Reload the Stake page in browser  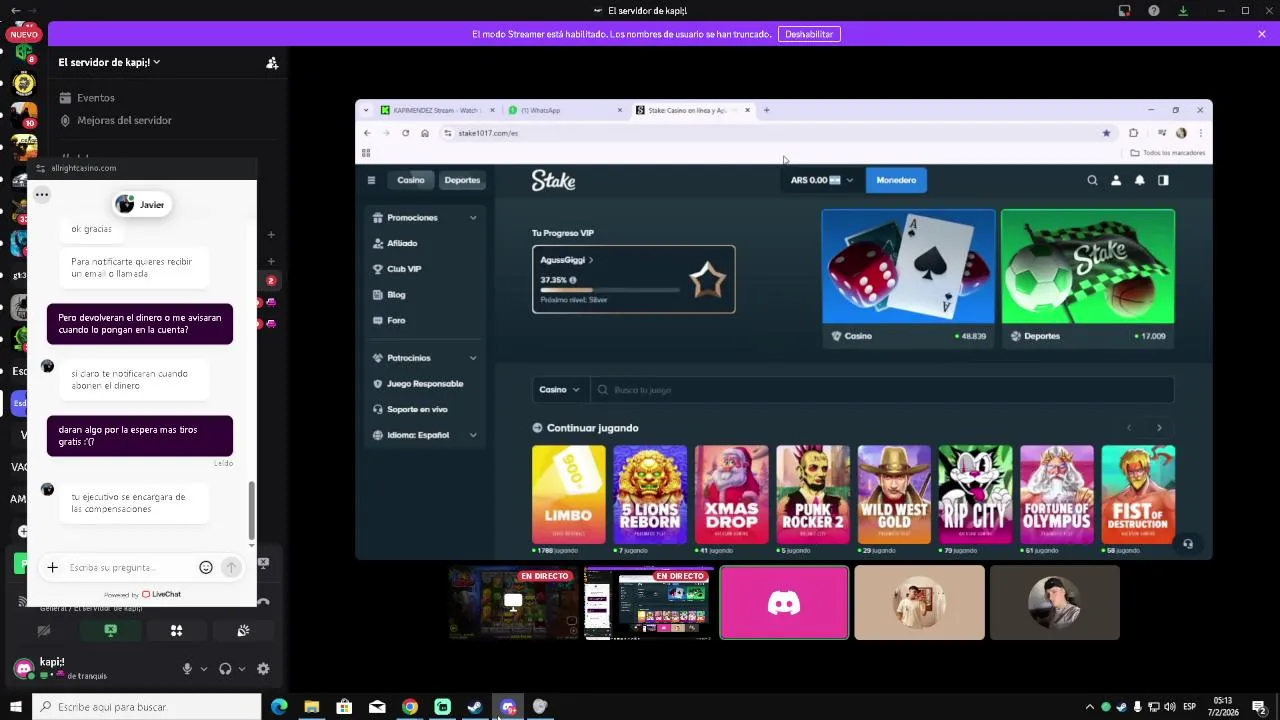tap(405, 133)
